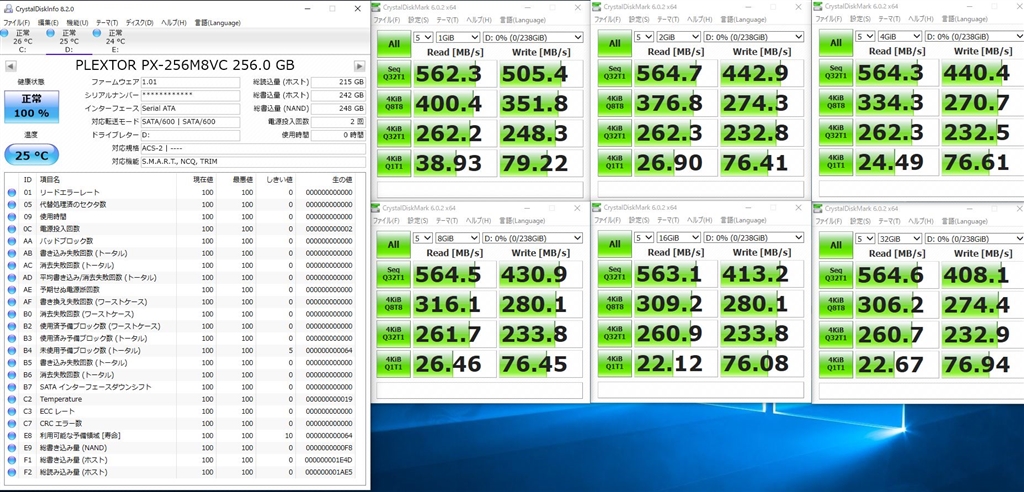Click raw value 000000001E4D in row F1
1024x492 pixels.
328,461
